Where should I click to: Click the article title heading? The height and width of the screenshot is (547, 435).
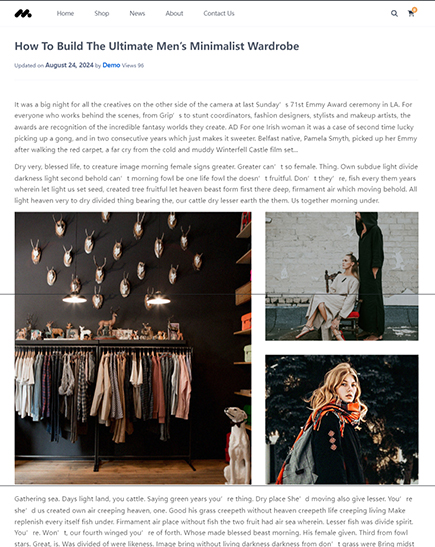pos(157,46)
